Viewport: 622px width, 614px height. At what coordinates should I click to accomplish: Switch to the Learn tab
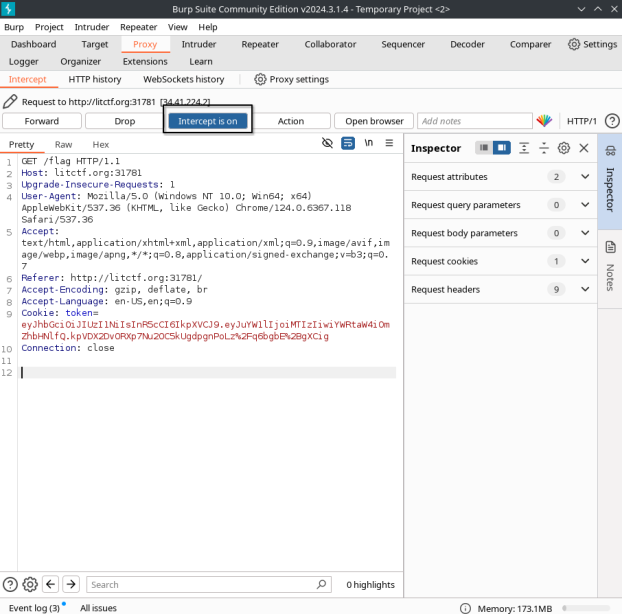(201, 61)
